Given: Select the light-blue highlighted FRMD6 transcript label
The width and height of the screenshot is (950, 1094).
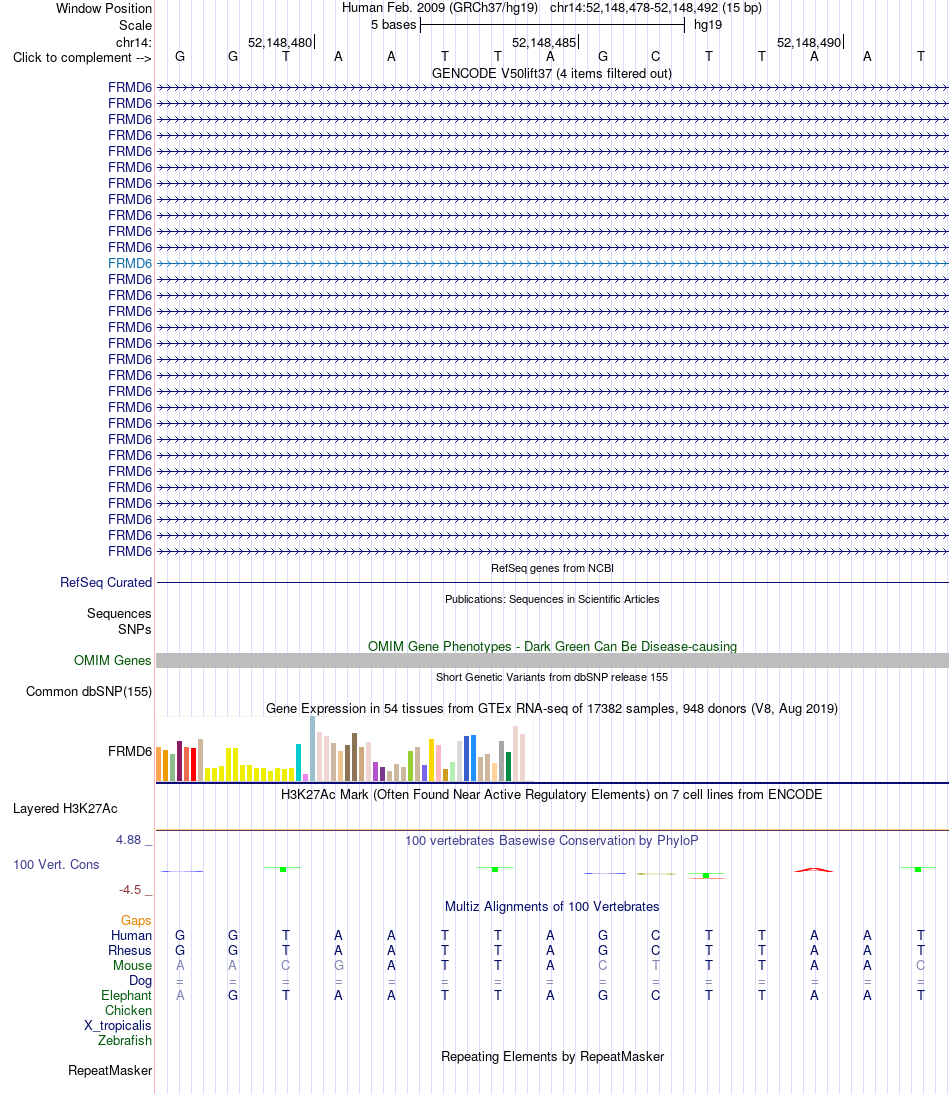Looking at the screenshot, I should tap(130, 263).
